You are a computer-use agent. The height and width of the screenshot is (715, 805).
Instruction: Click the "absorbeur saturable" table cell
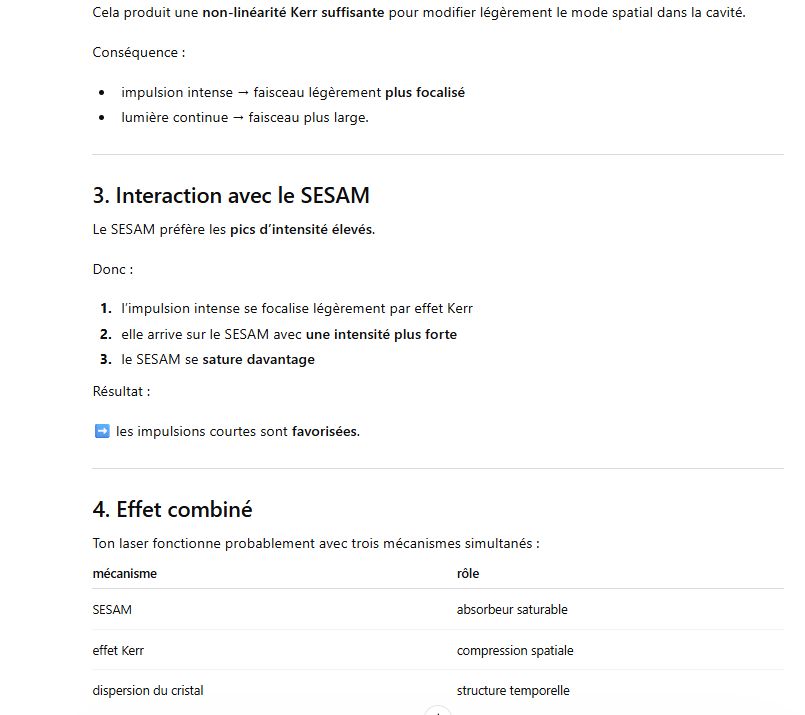tap(512, 609)
